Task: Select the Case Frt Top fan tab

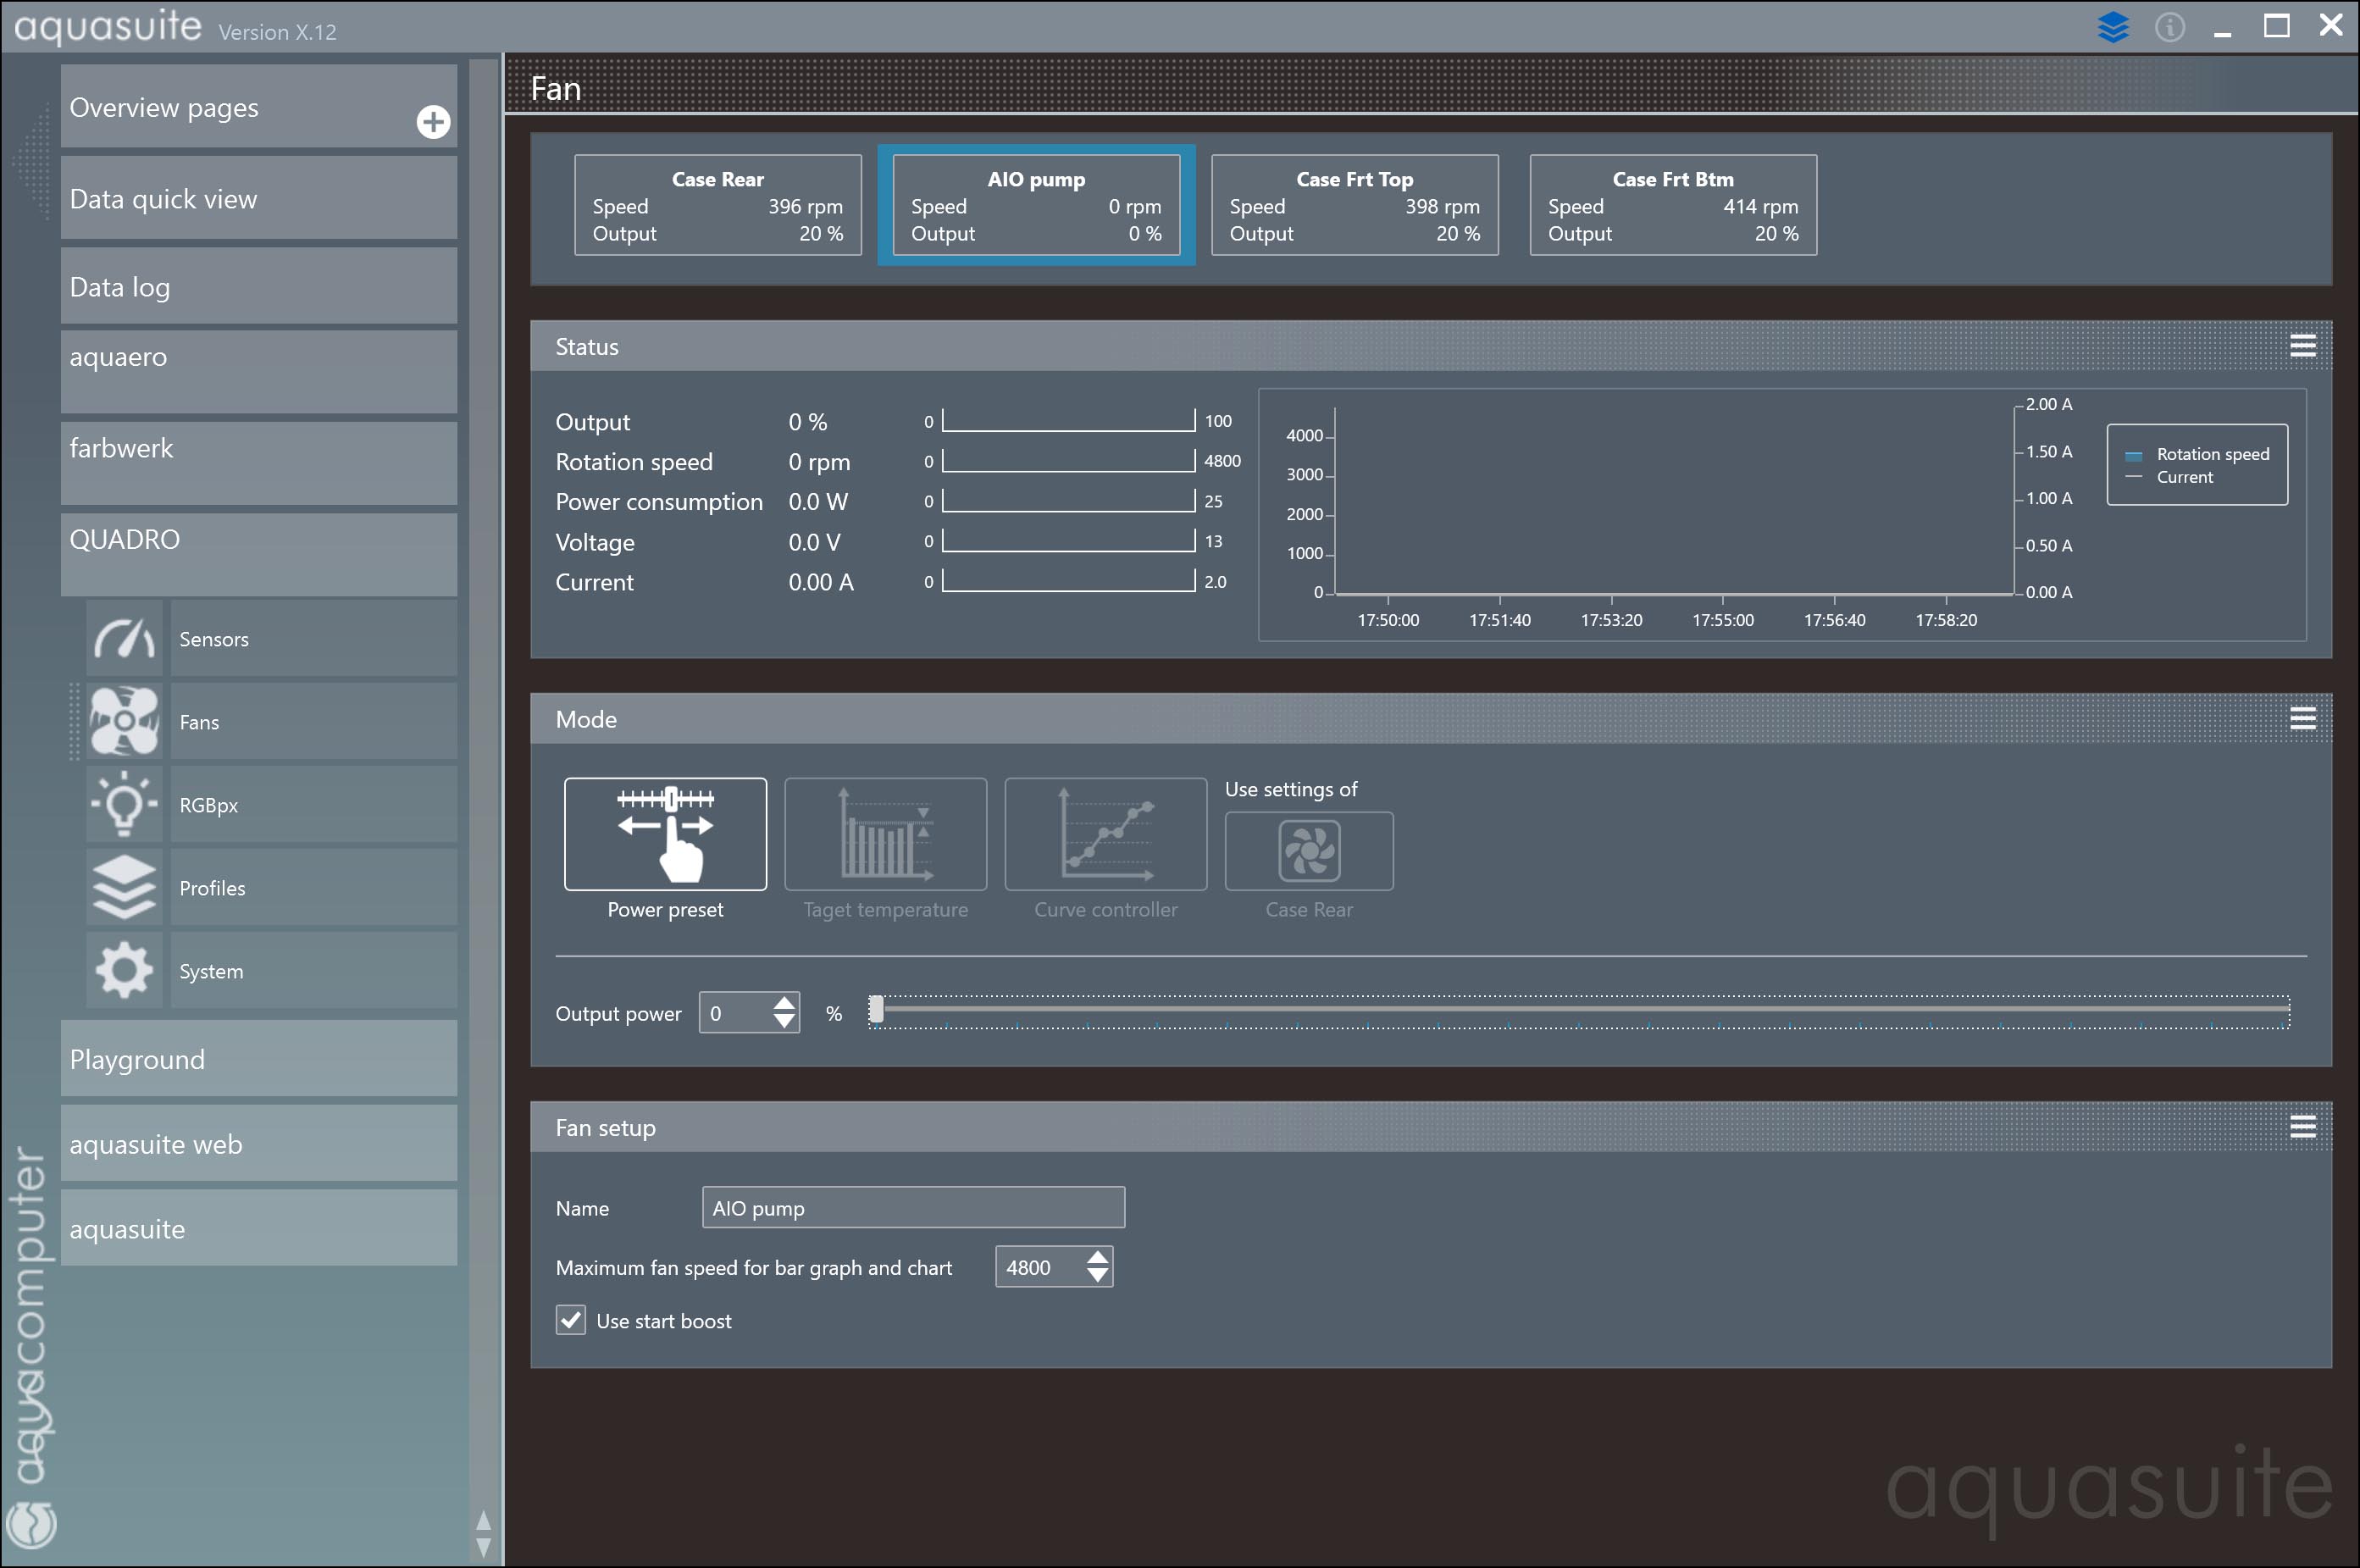Action: tap(1354, 205)
